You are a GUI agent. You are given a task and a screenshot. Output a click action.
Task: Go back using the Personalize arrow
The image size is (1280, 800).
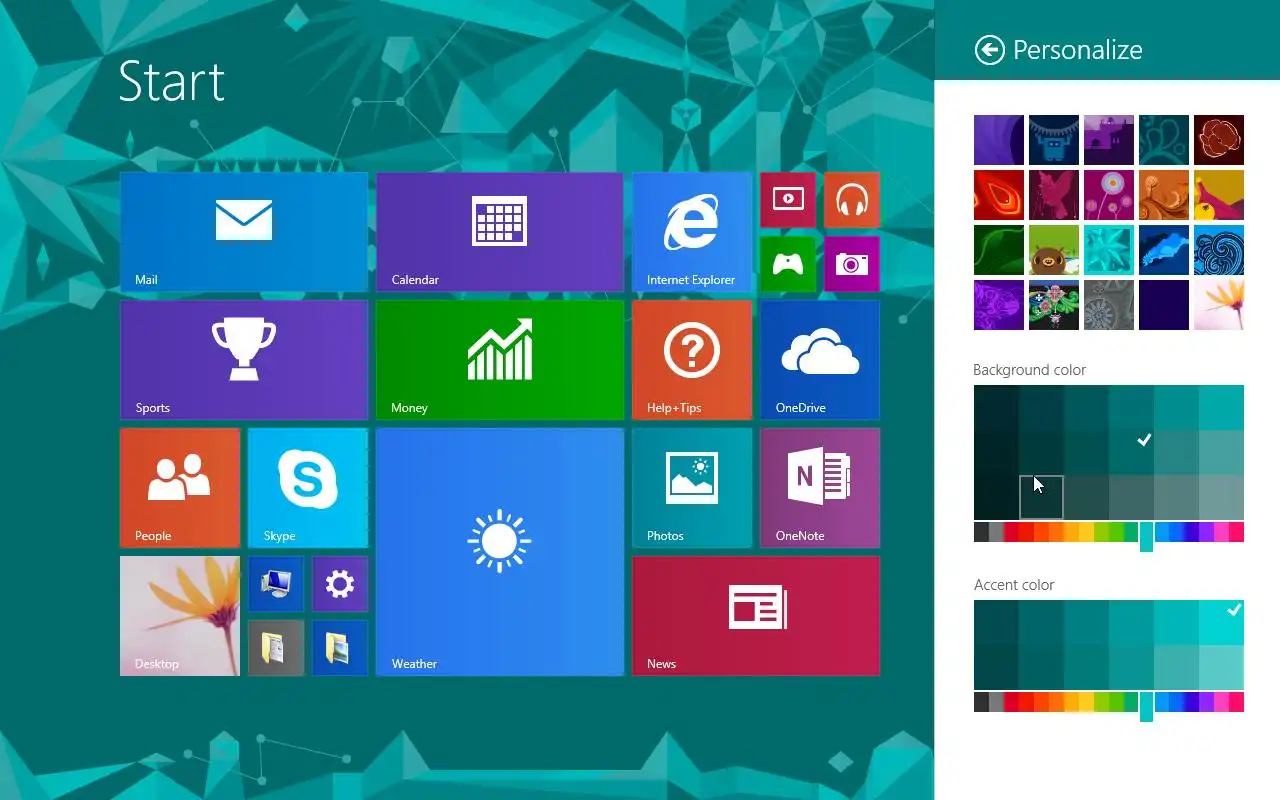pyautogui.click(x=989, y=50)
